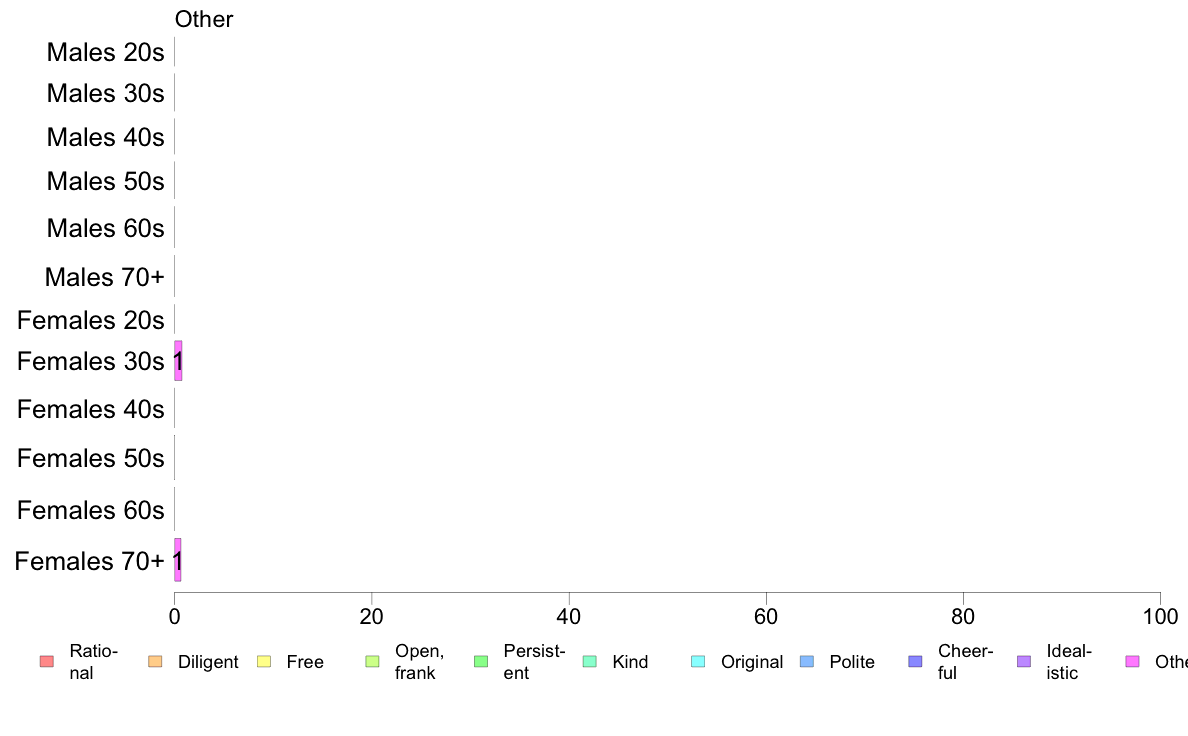The width and height of the screenshot is (1188, 736).
Task: Select the yellow Free legend swatch
Action: pos(264,661)
